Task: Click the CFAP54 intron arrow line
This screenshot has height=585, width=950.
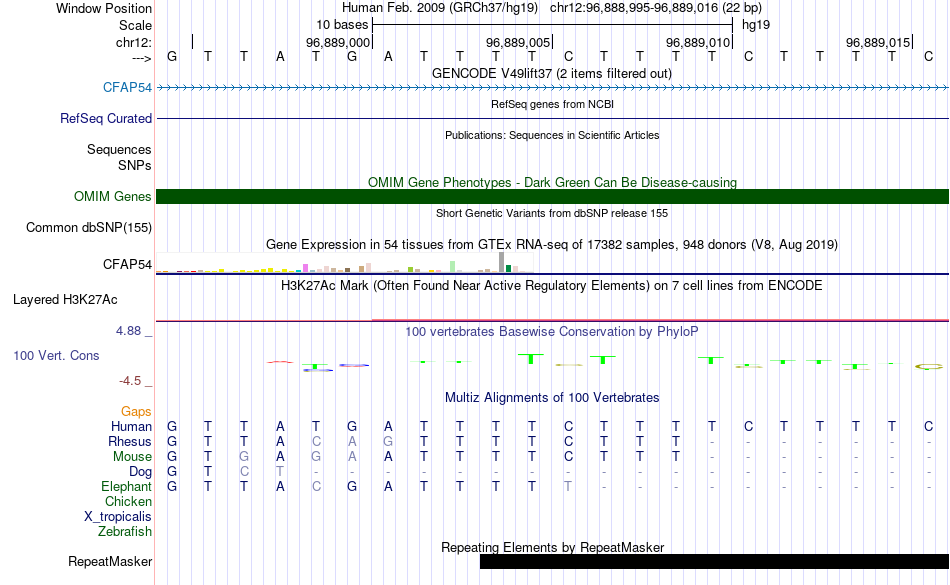Action: coord(553,88)
